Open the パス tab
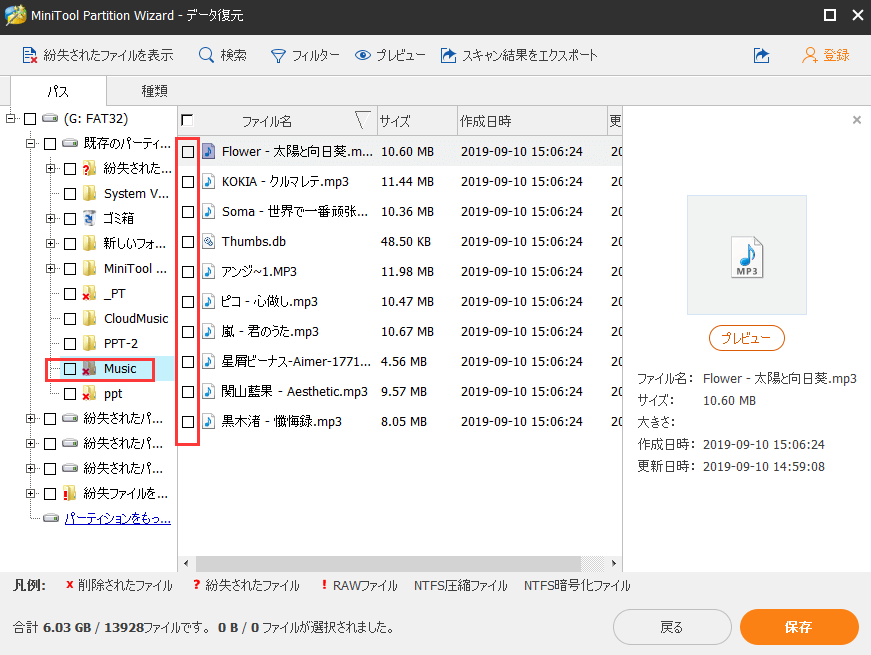Image resolution: width=871 pixels, height=655 pixels. (x=58, y=90)
